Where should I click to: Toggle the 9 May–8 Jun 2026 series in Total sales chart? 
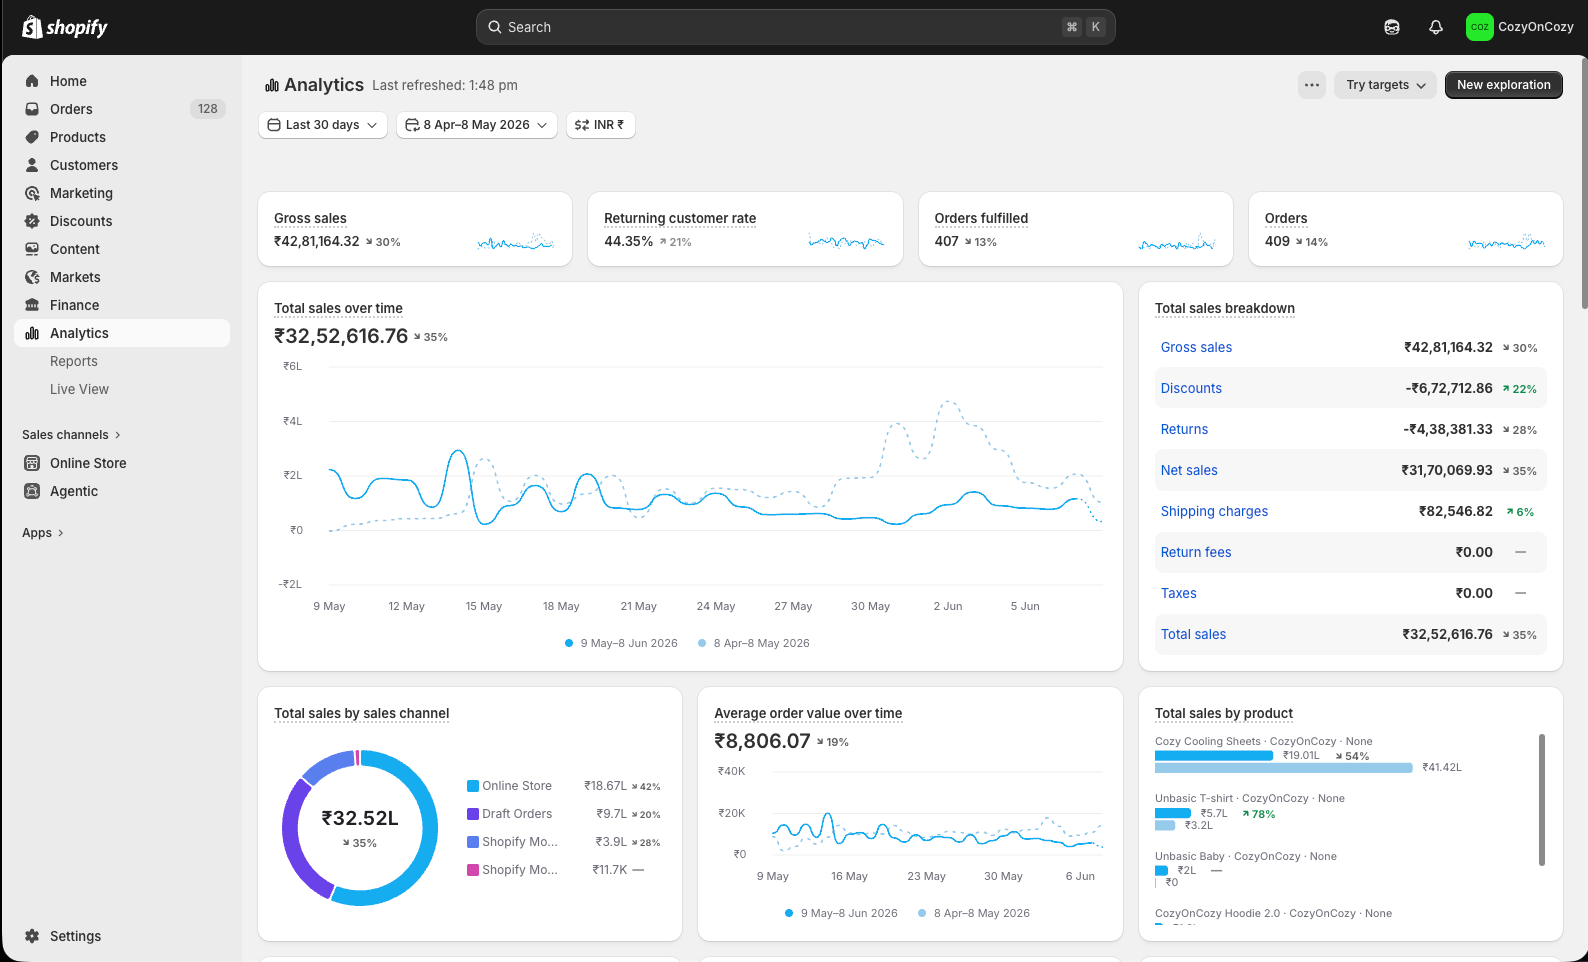click(x=621, y=643)
